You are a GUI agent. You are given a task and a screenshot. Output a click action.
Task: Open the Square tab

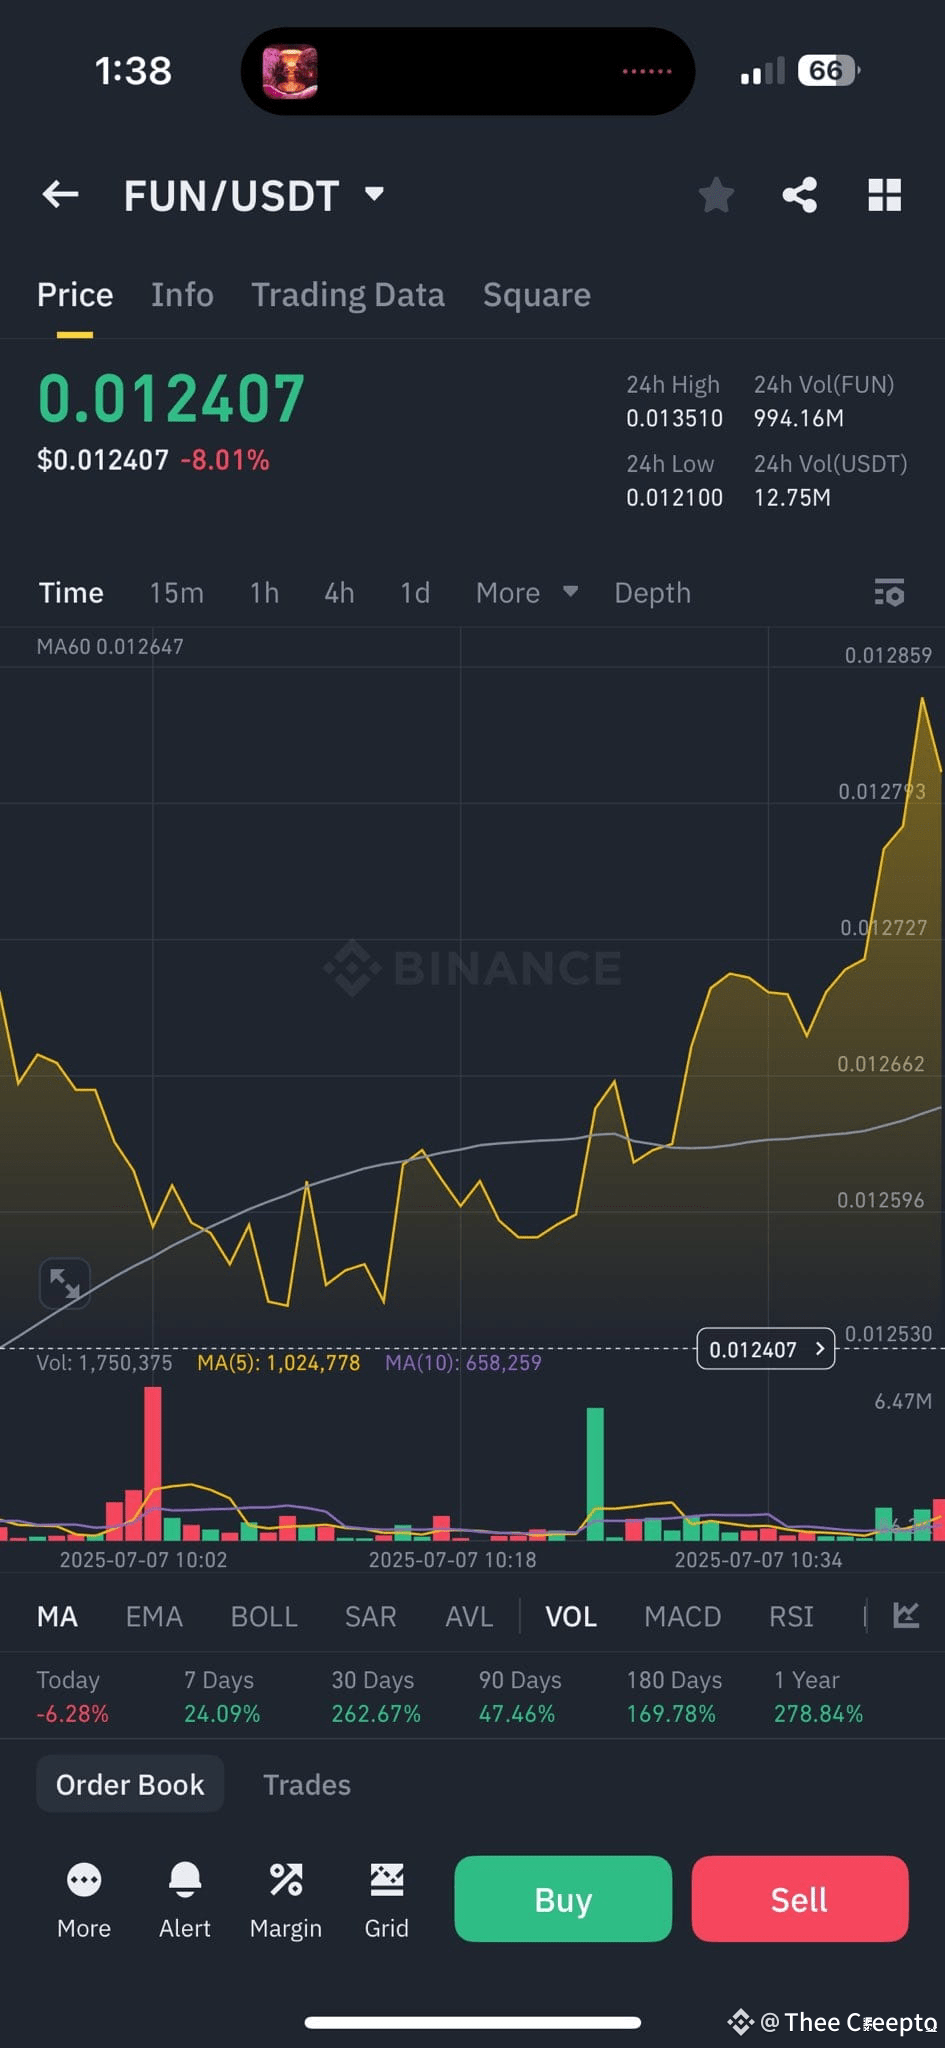point(537,295)
